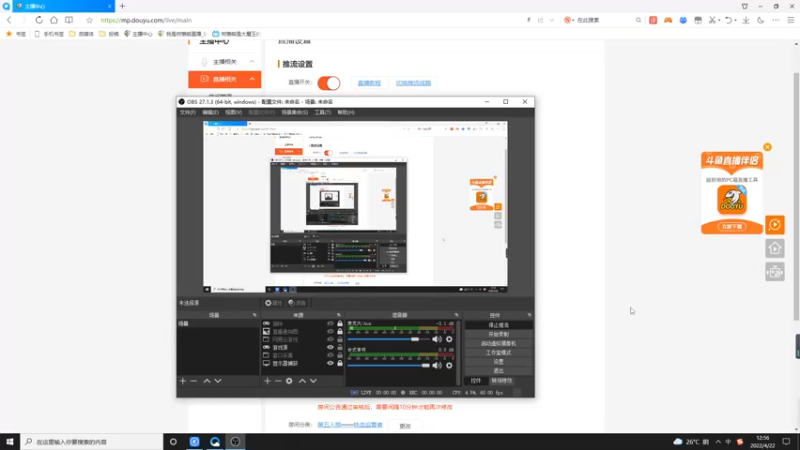Click the home icon on right sidebar
Screen dimensions: 800x450
774,248
